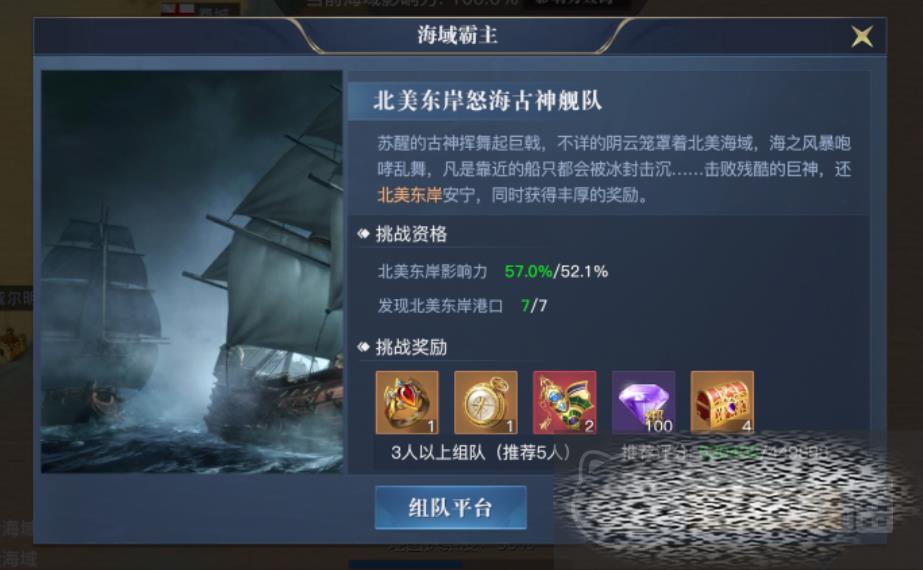Select the golden compass reward icon
This screenshot has width=923, height=570.
486,402
